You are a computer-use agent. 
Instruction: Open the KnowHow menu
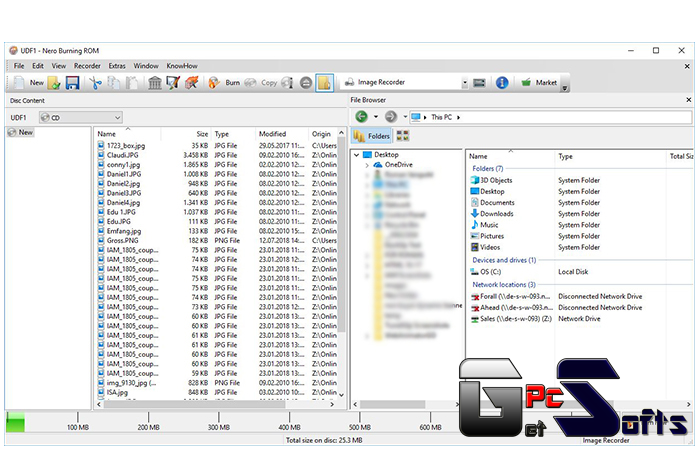pyautogui.click(x=182, y=66)
